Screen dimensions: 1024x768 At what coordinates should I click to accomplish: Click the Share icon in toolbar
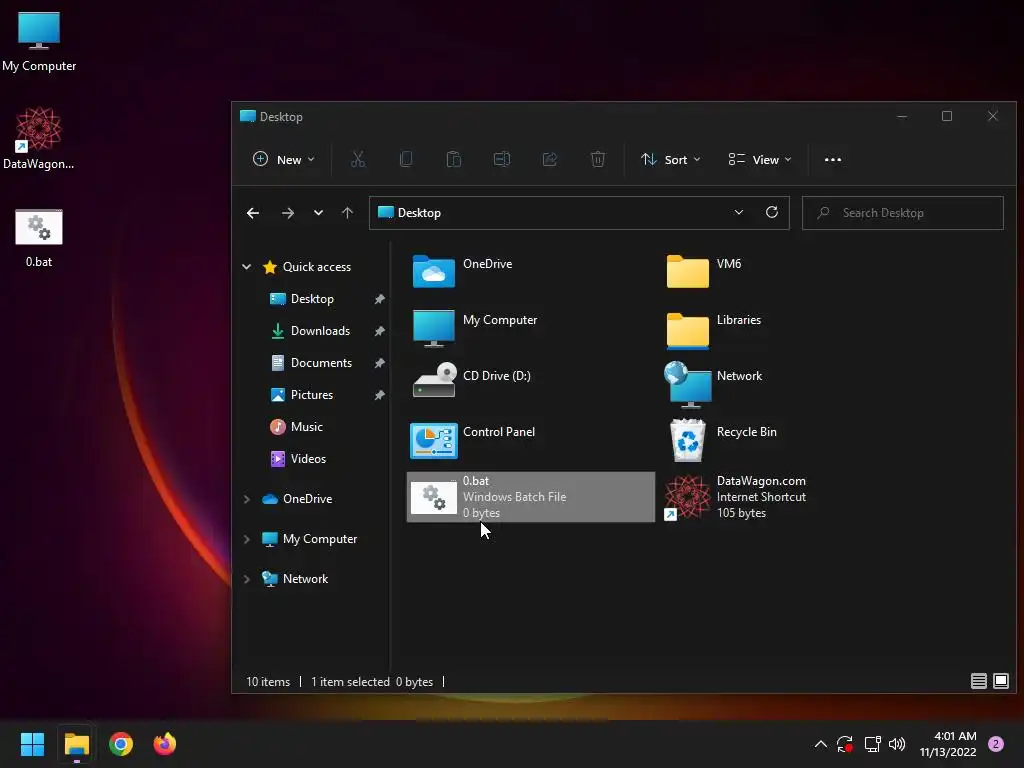pos(550,159)
